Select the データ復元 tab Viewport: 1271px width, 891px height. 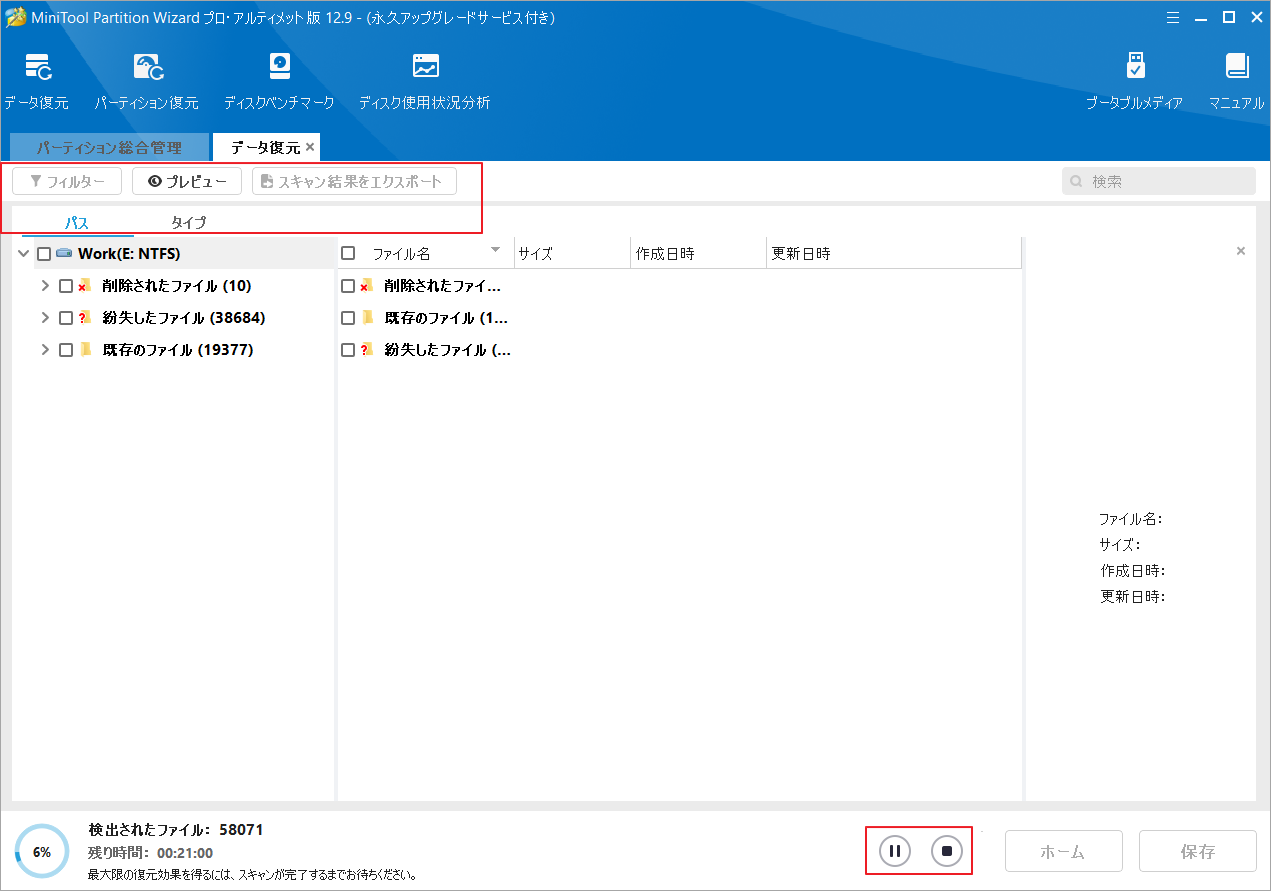266,147
